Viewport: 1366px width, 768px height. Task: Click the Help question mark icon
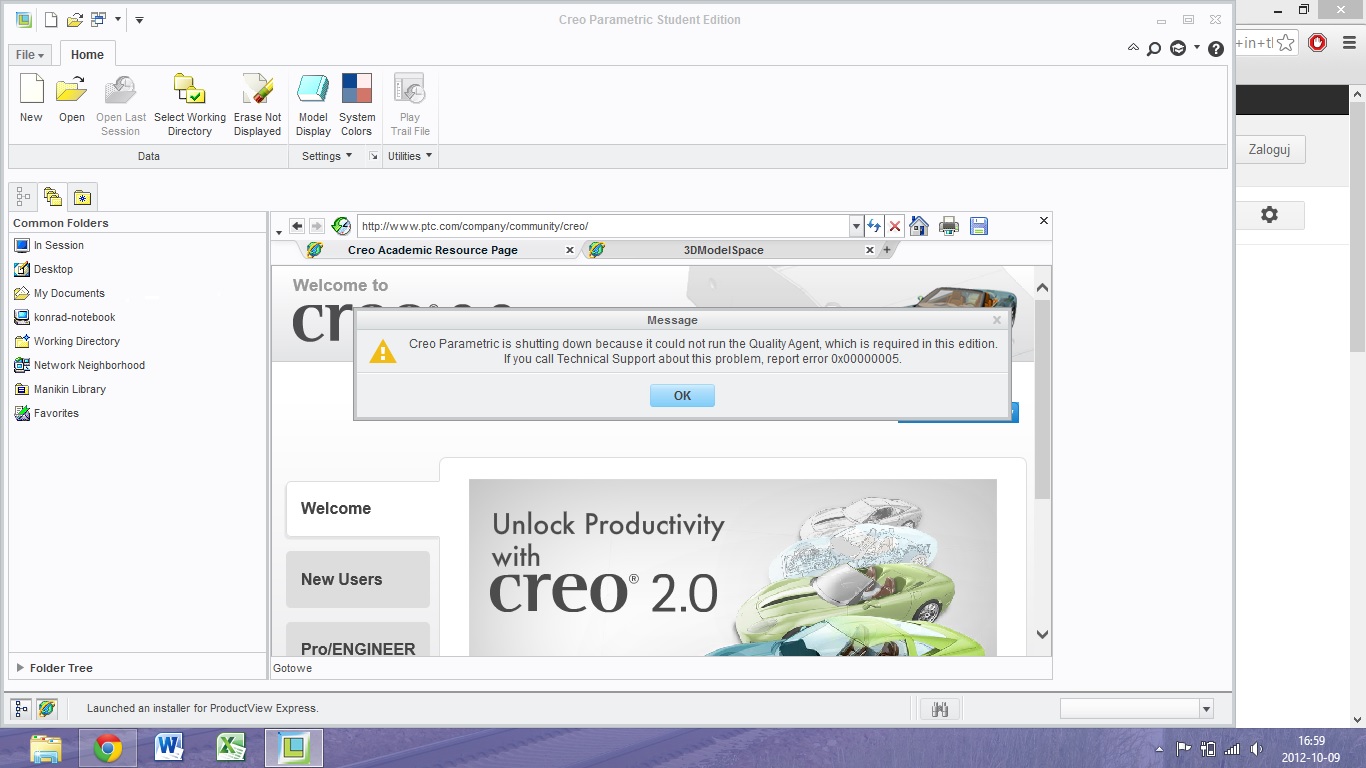(x=1216, y=48)
